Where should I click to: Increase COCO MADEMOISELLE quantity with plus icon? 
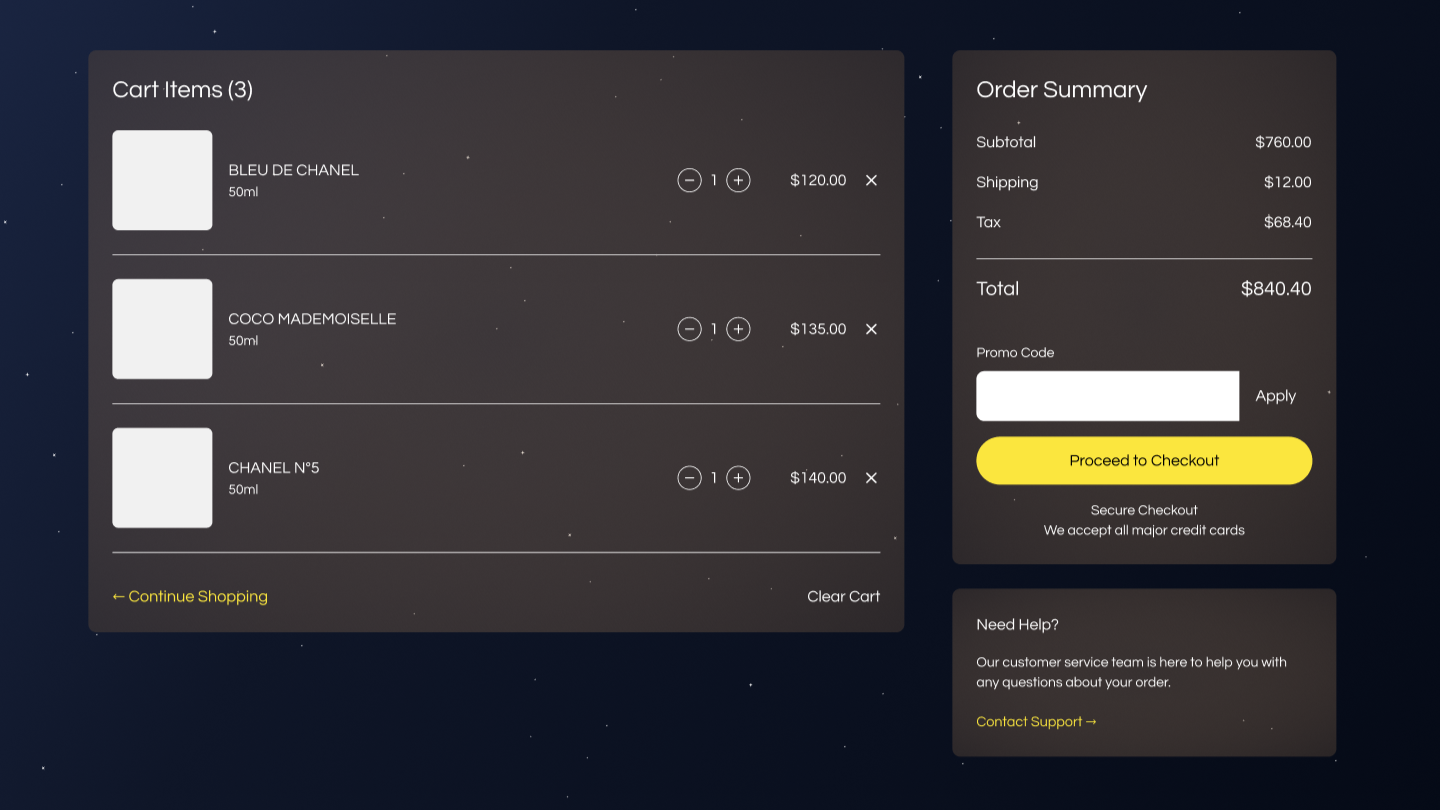coord(738,329)
